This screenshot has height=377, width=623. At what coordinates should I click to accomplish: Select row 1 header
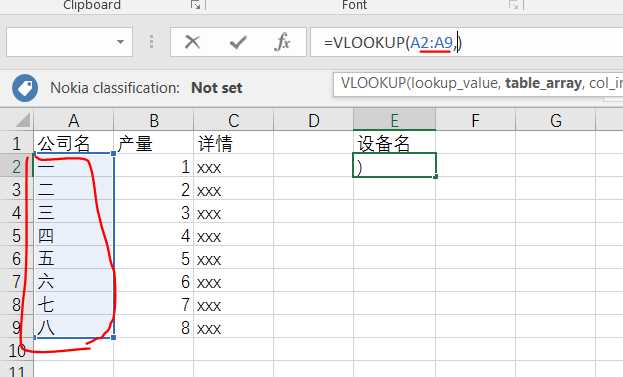tap(17, 143)
